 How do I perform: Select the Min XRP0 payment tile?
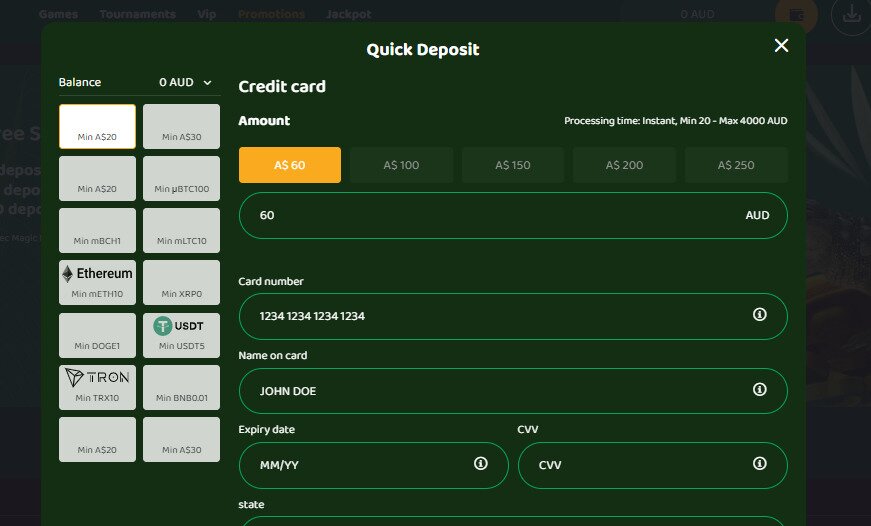coord(181,283)
